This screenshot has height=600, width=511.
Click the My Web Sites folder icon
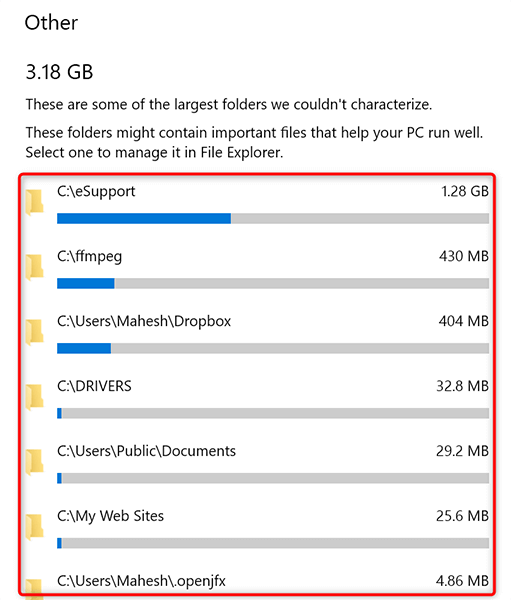[x=34, y=528]
